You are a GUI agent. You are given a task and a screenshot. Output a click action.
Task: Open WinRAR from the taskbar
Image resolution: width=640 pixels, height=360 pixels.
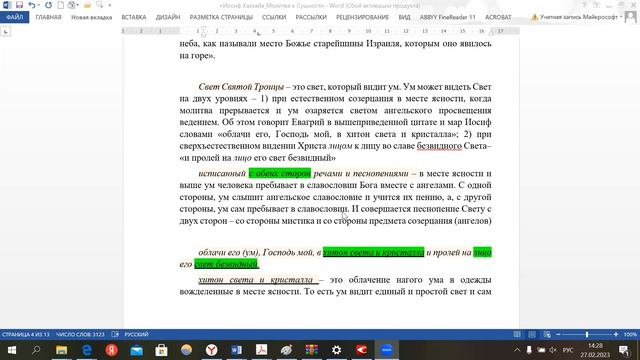[x=311, y=350]
